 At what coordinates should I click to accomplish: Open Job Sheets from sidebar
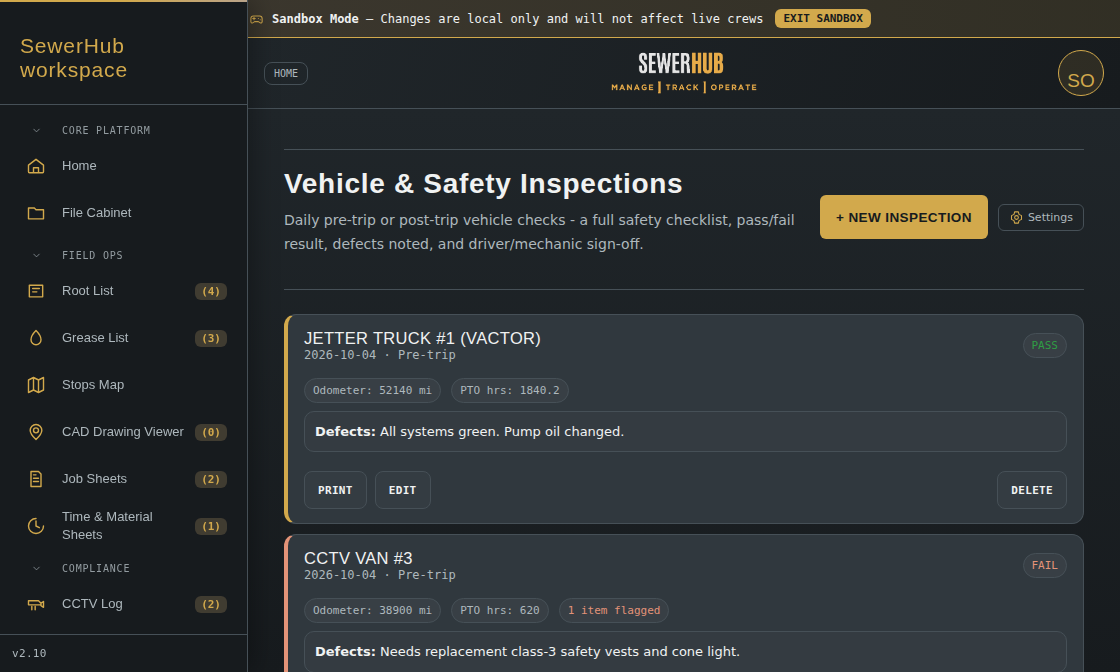point(124,479)
